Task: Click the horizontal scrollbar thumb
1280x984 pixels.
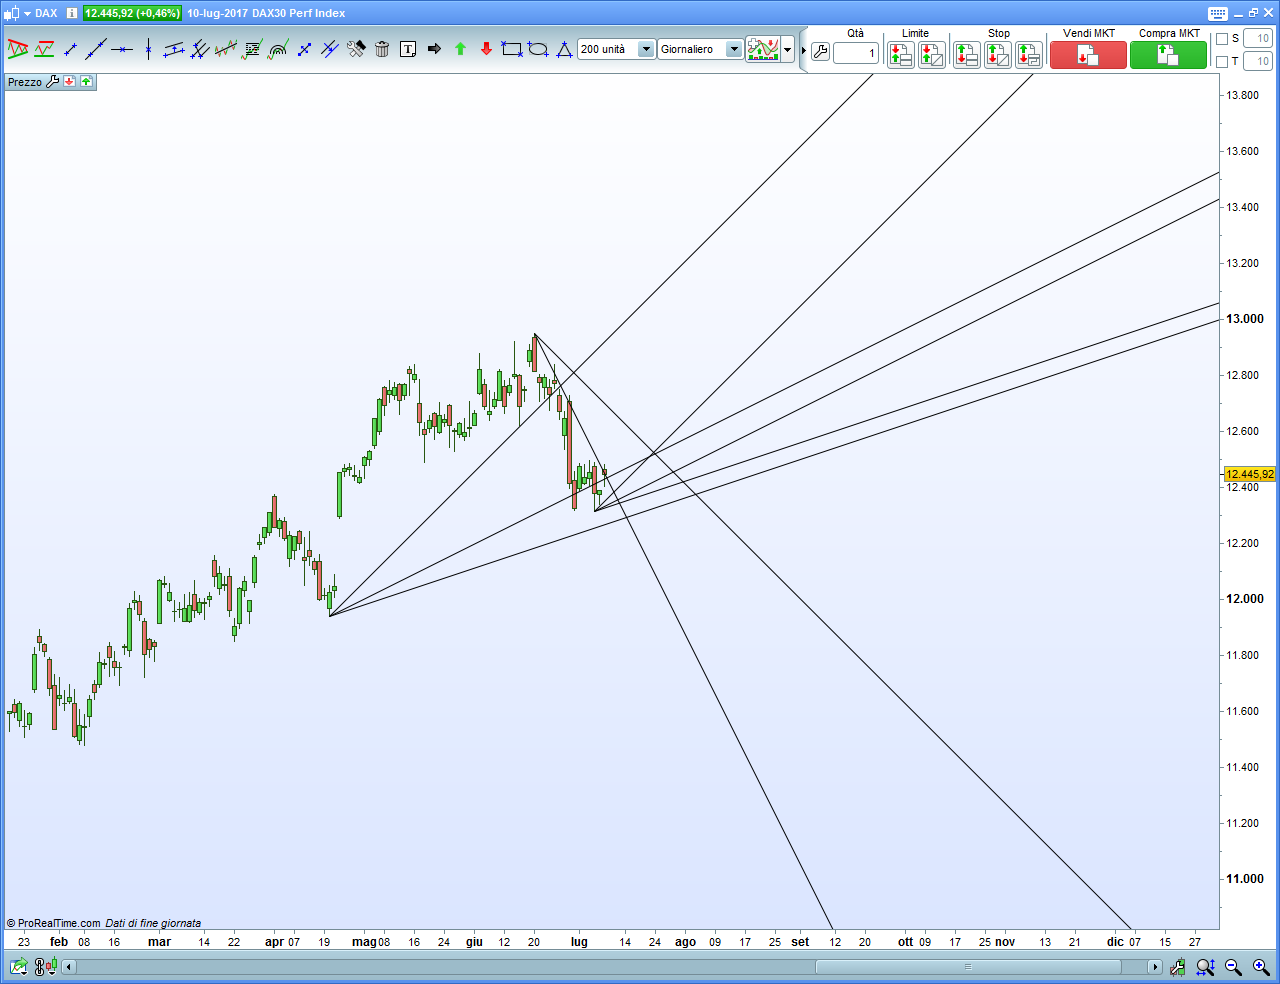Action: click(968, 967)
